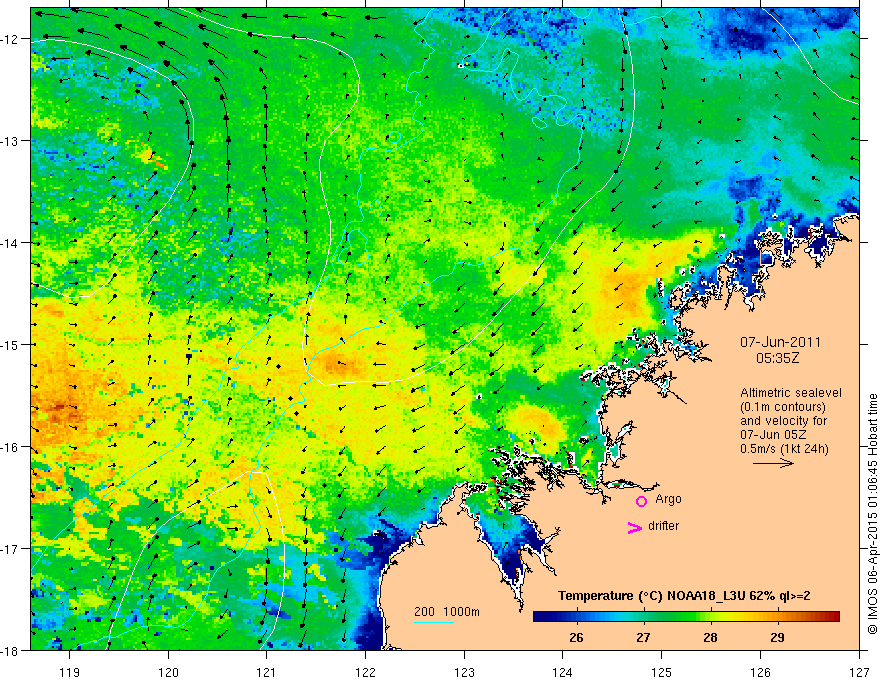Click the 0.5m/s velocity scale arrow
This screenshot has width=880, height=680.
point(773,463)
